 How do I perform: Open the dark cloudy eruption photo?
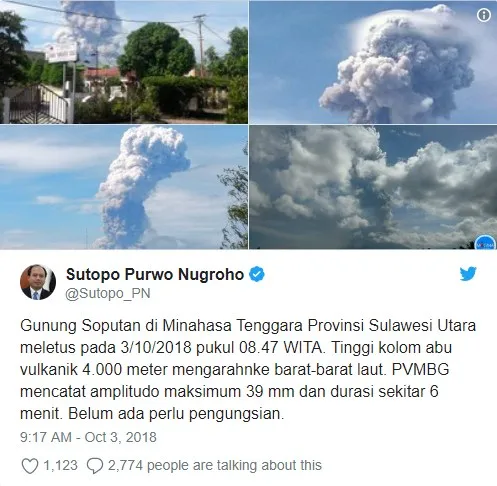373,187
